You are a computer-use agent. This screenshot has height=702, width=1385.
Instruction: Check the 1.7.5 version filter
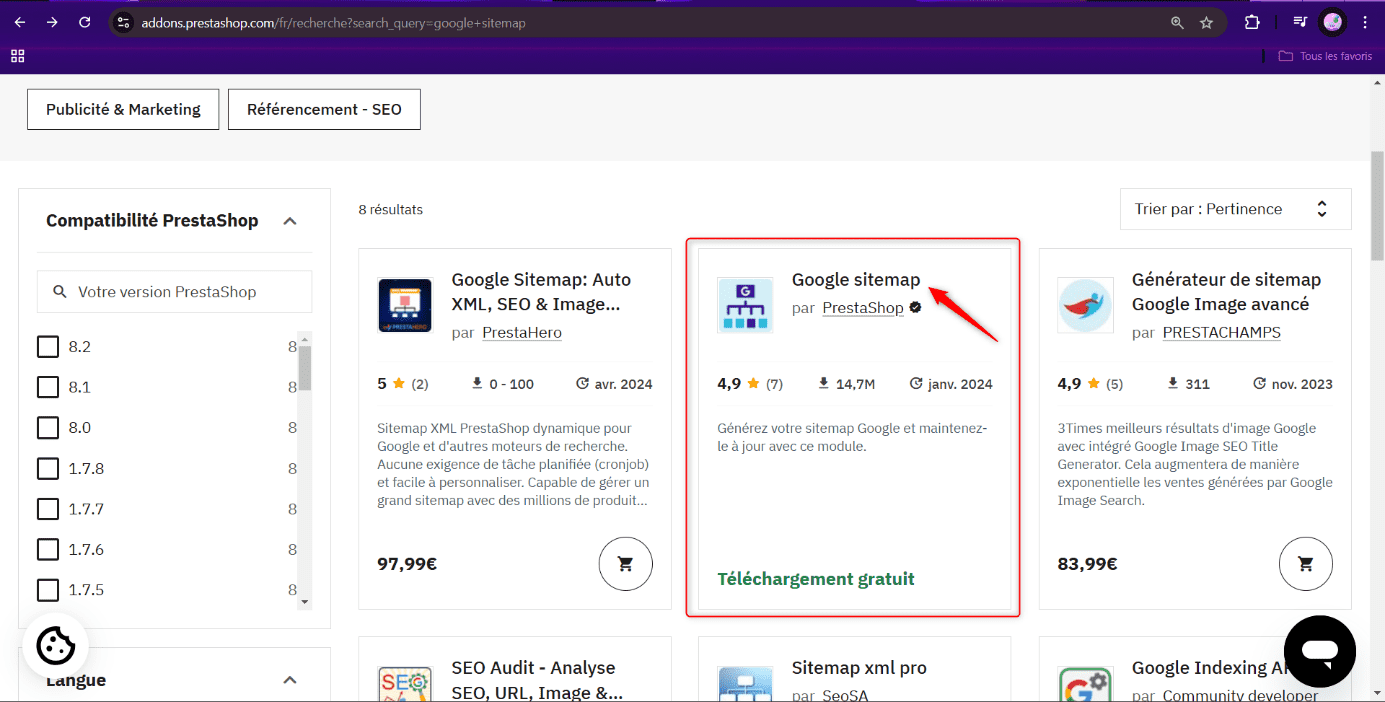pos(48,590)
